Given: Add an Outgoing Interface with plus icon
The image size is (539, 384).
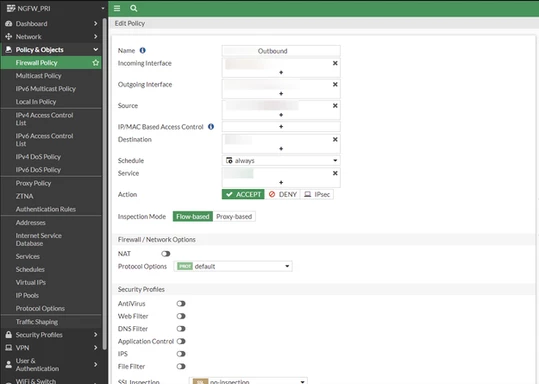Looking at the screenshot, I should point(281,94).
